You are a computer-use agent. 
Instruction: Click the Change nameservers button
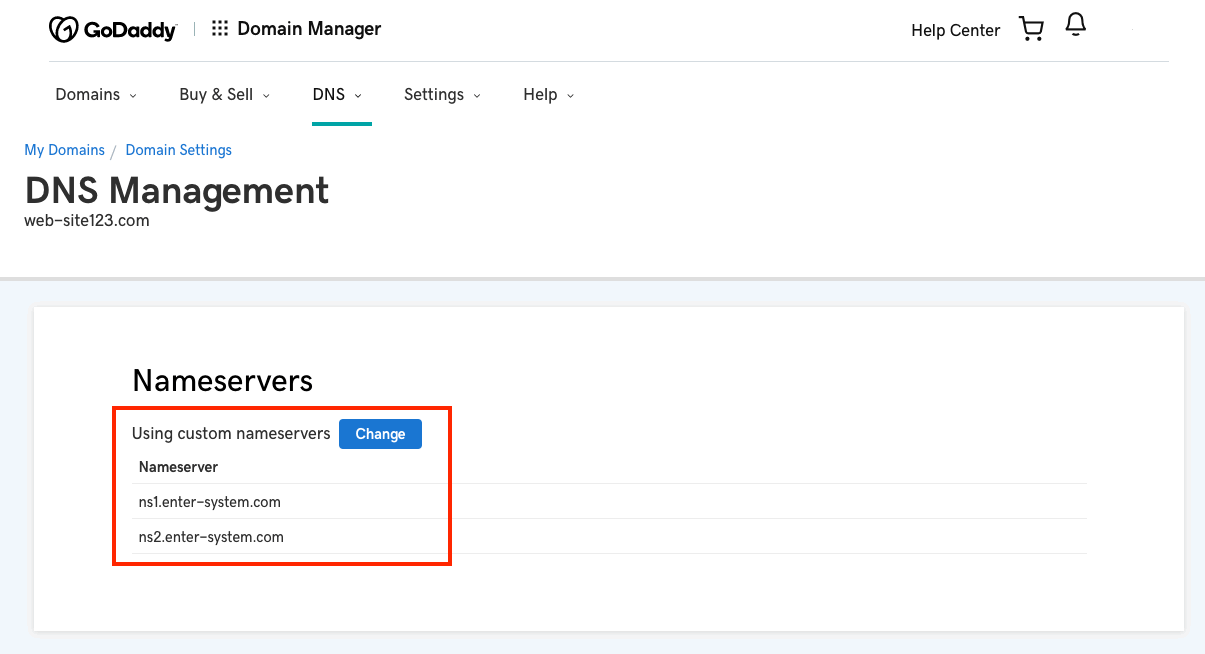(380, 434)
